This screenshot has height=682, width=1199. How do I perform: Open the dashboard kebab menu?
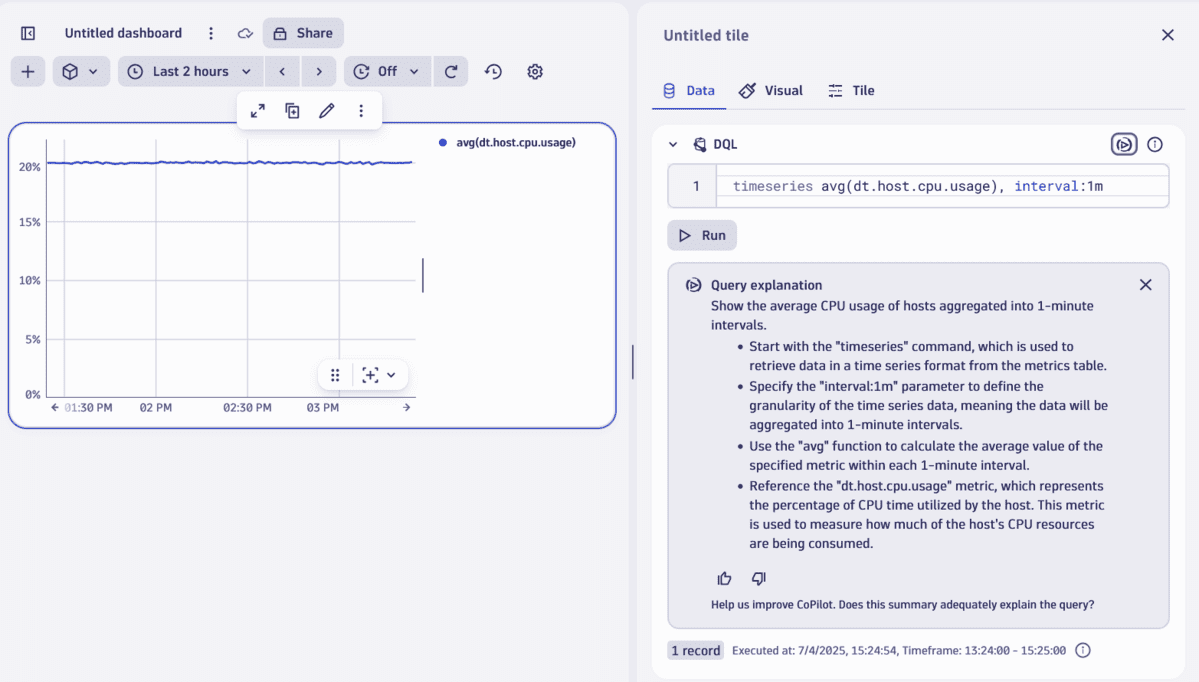point(211,32)
